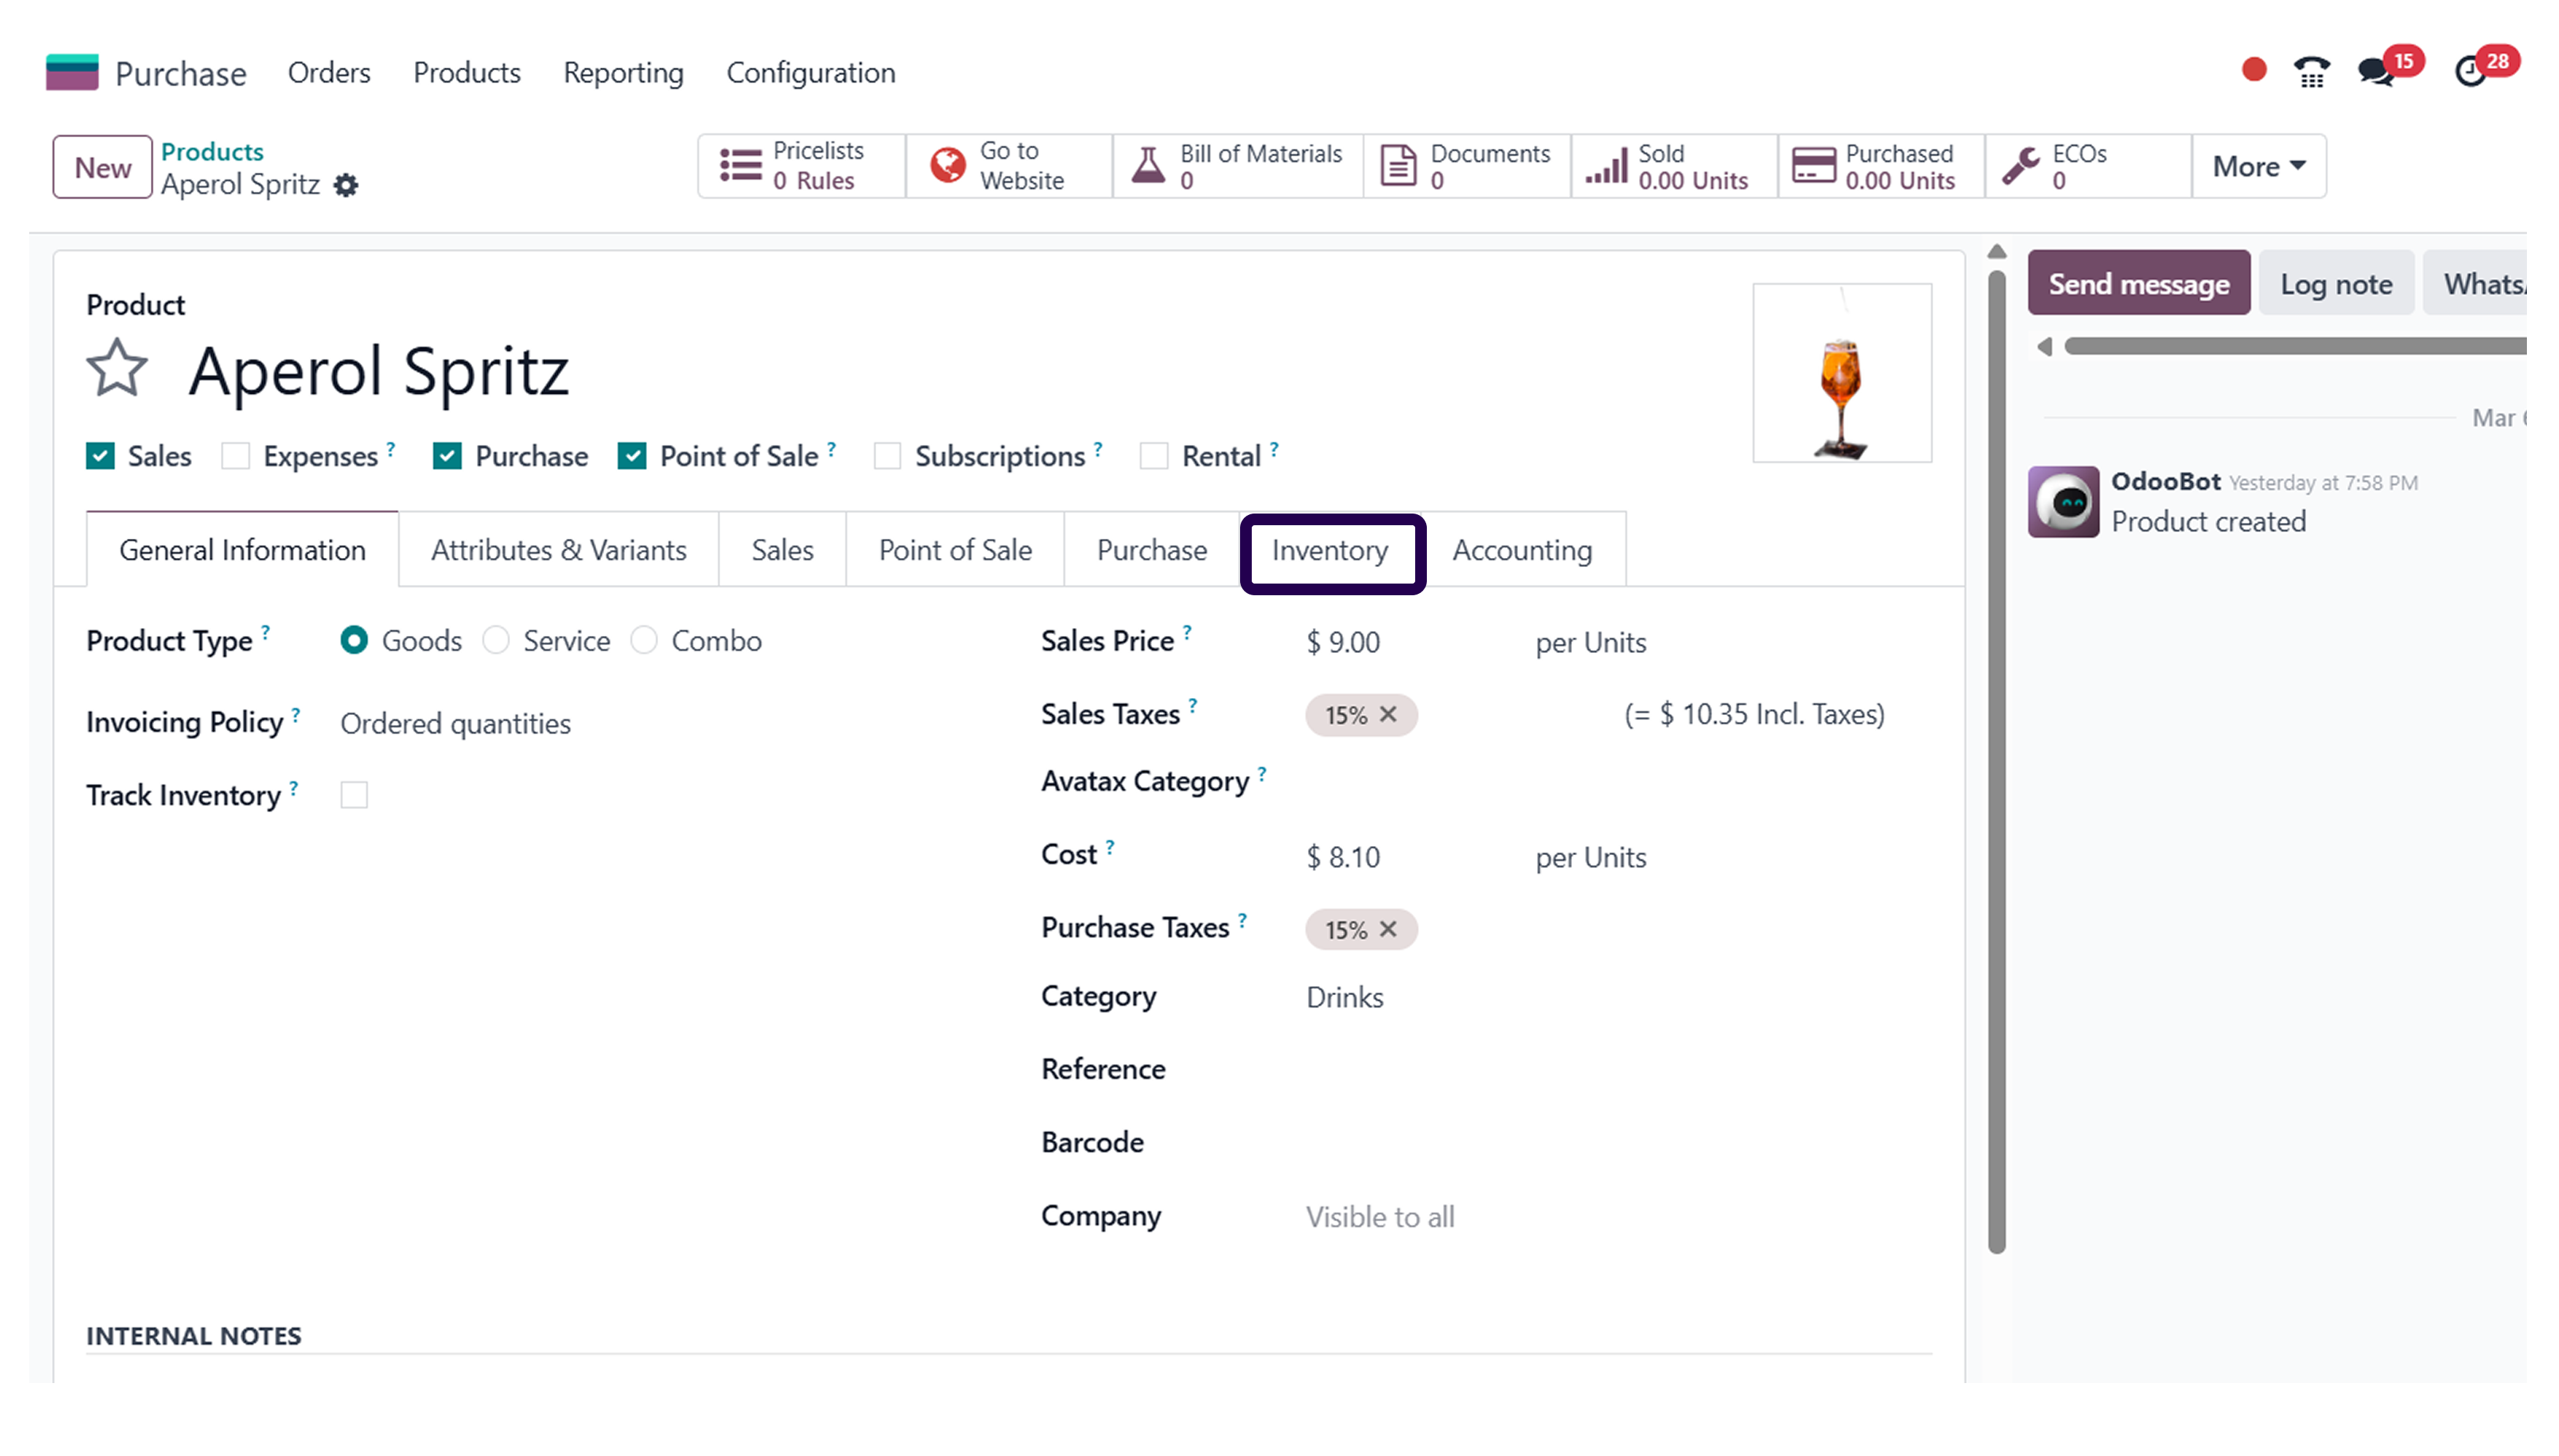Click the Aperol Spritz product image
Viewport: 2559px width, 1456px height.
click(x=1842, y=373)
